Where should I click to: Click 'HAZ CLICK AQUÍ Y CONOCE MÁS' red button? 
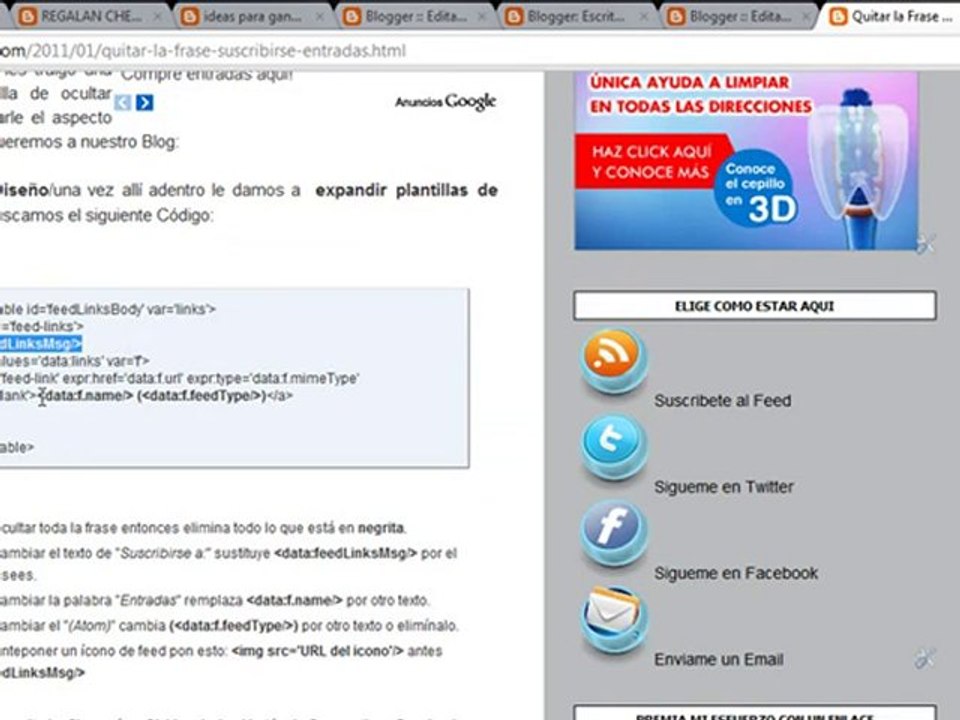click(x=653, y=162)
